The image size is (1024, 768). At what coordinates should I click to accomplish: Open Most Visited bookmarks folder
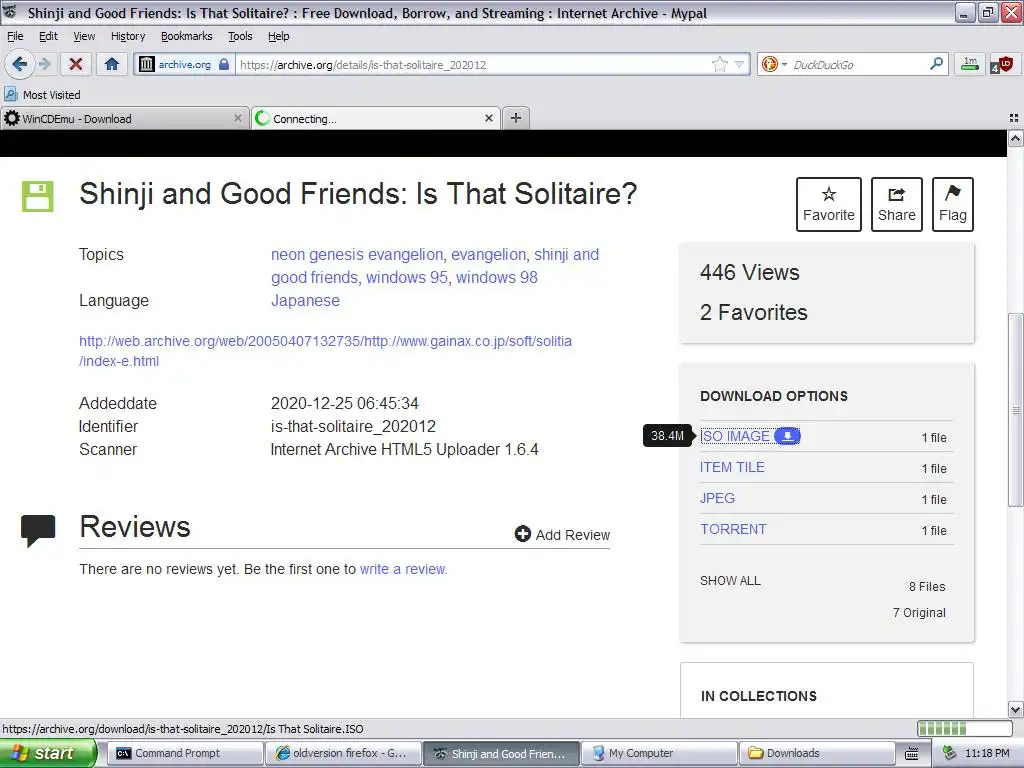tap(42, 95)
